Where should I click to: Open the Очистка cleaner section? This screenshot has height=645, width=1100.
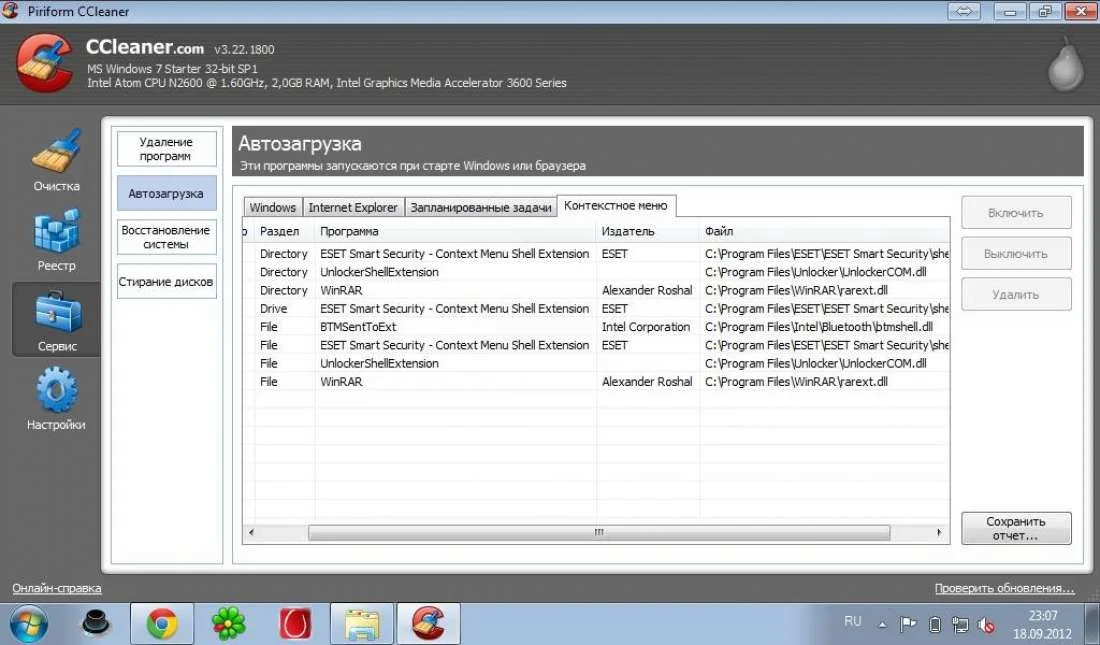click(x=56, y=161)
